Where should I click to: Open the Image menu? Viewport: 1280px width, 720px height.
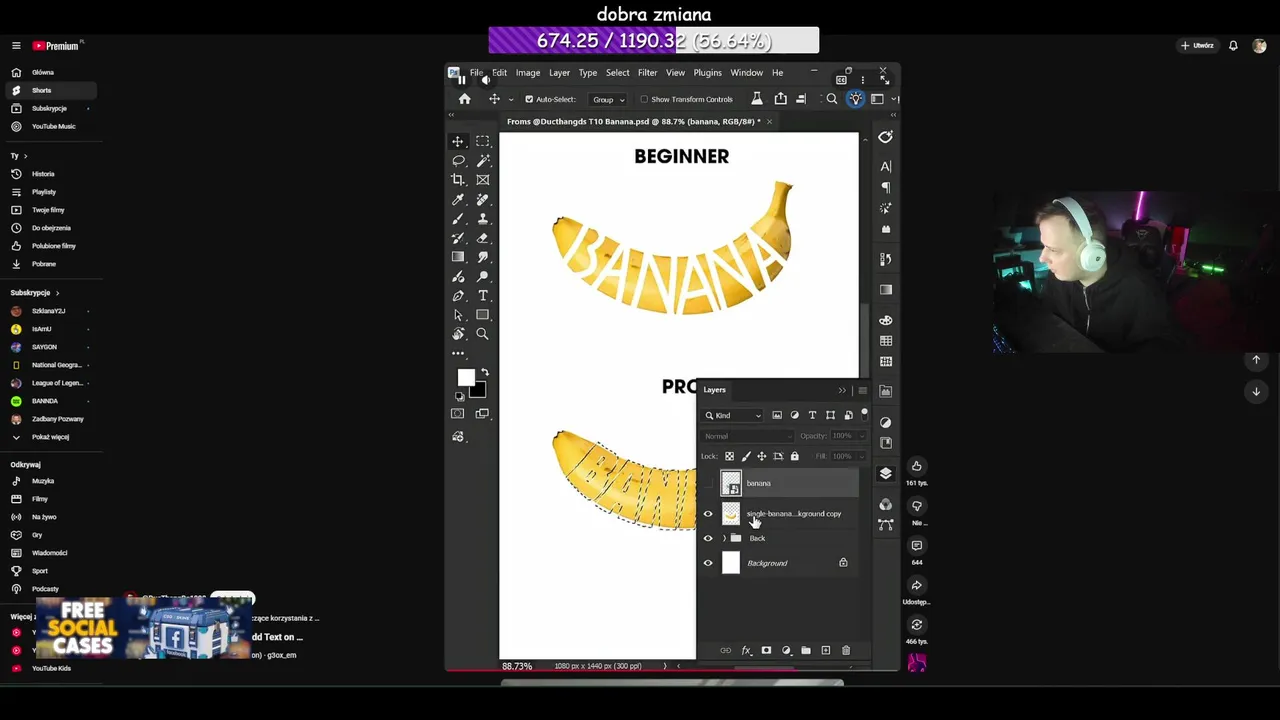pyautogui.click(x=527, y=73)
